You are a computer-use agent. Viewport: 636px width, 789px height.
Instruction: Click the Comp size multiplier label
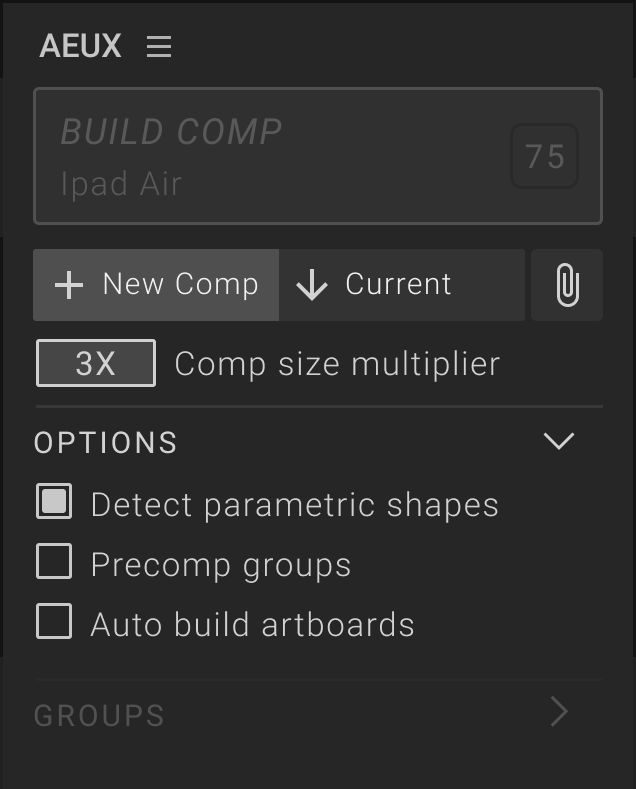pos(337,364)
